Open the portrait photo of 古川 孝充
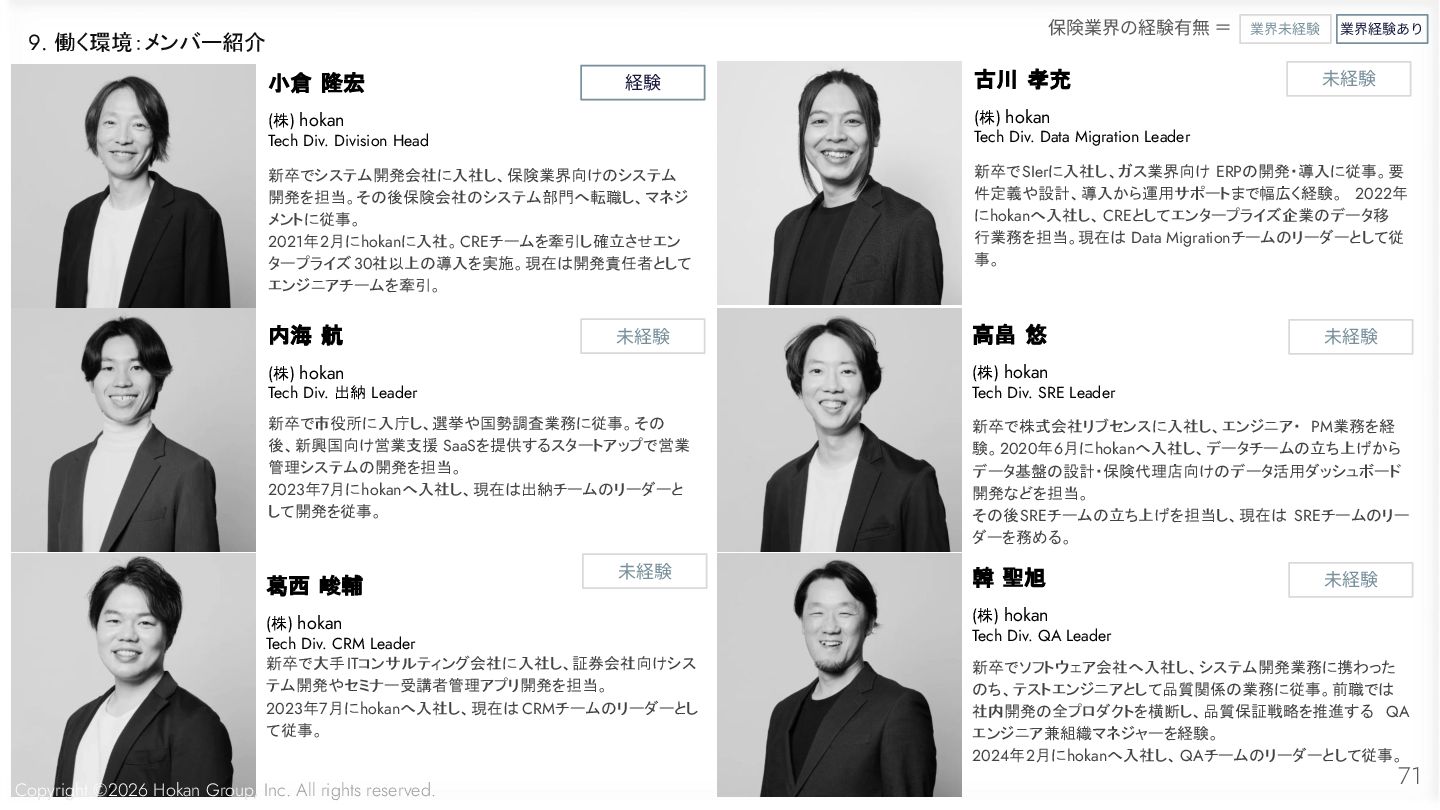 (x=839, y=183)
